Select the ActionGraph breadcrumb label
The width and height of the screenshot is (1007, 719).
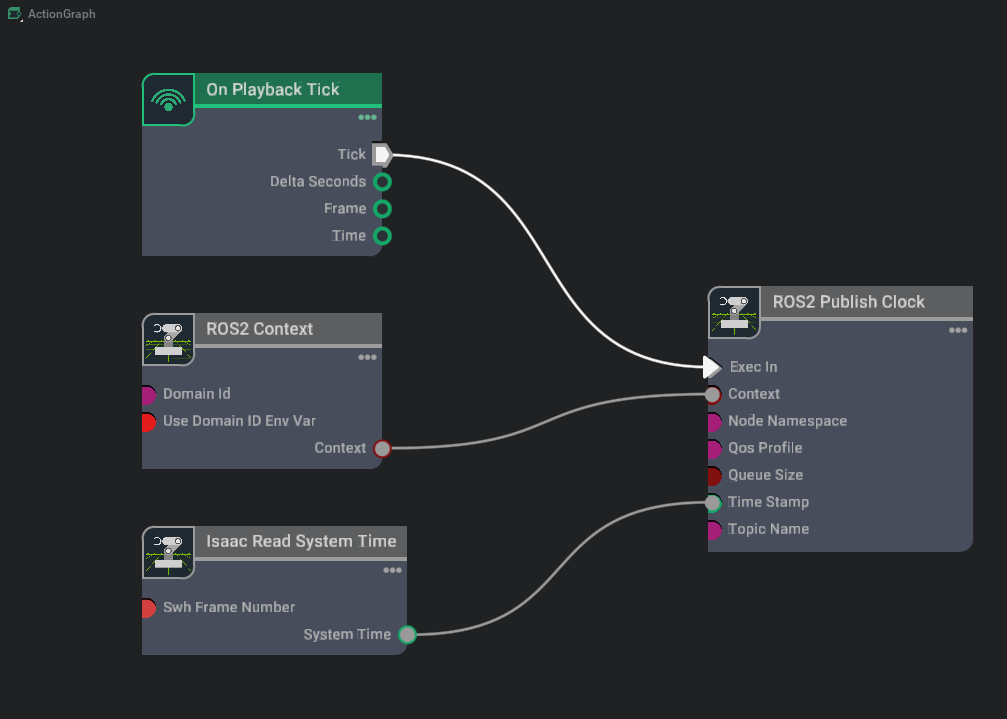(x=62, y=14)
